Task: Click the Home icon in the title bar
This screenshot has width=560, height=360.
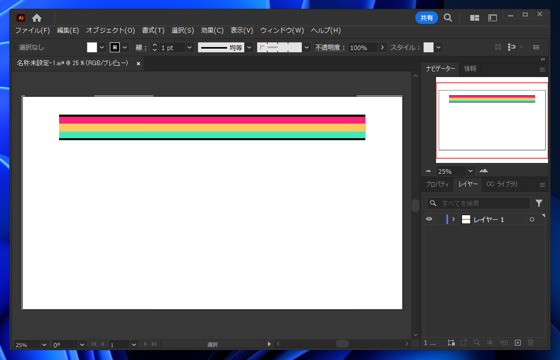Action: point(37,18)
